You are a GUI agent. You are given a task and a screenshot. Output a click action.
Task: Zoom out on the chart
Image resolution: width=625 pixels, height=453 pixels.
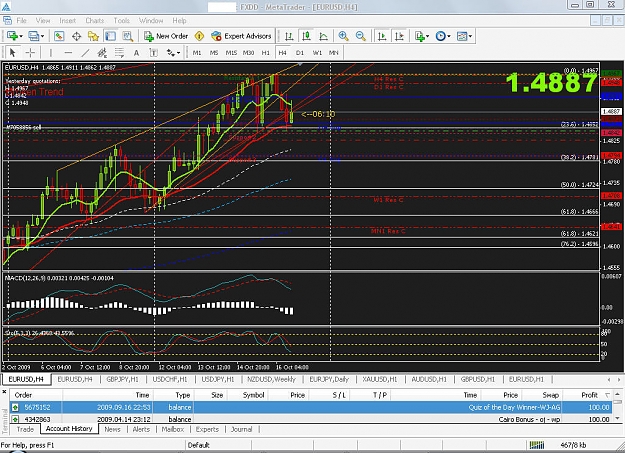[361, 36]
